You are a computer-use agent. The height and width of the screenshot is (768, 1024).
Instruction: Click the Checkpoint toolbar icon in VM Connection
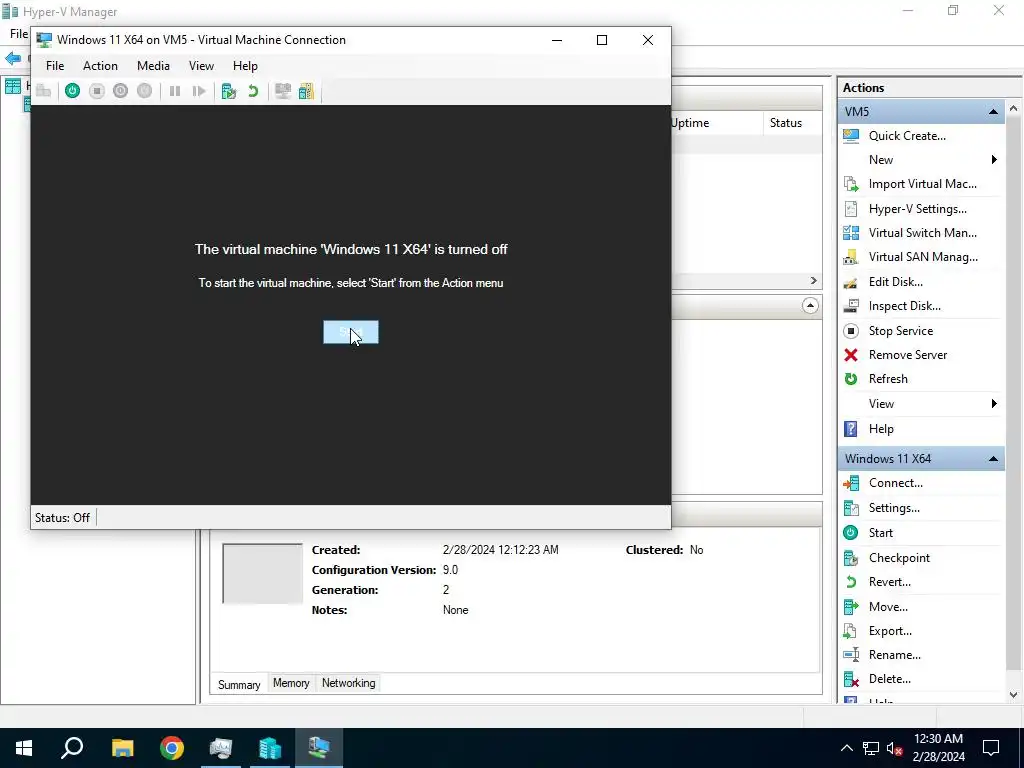pos(229,91)
